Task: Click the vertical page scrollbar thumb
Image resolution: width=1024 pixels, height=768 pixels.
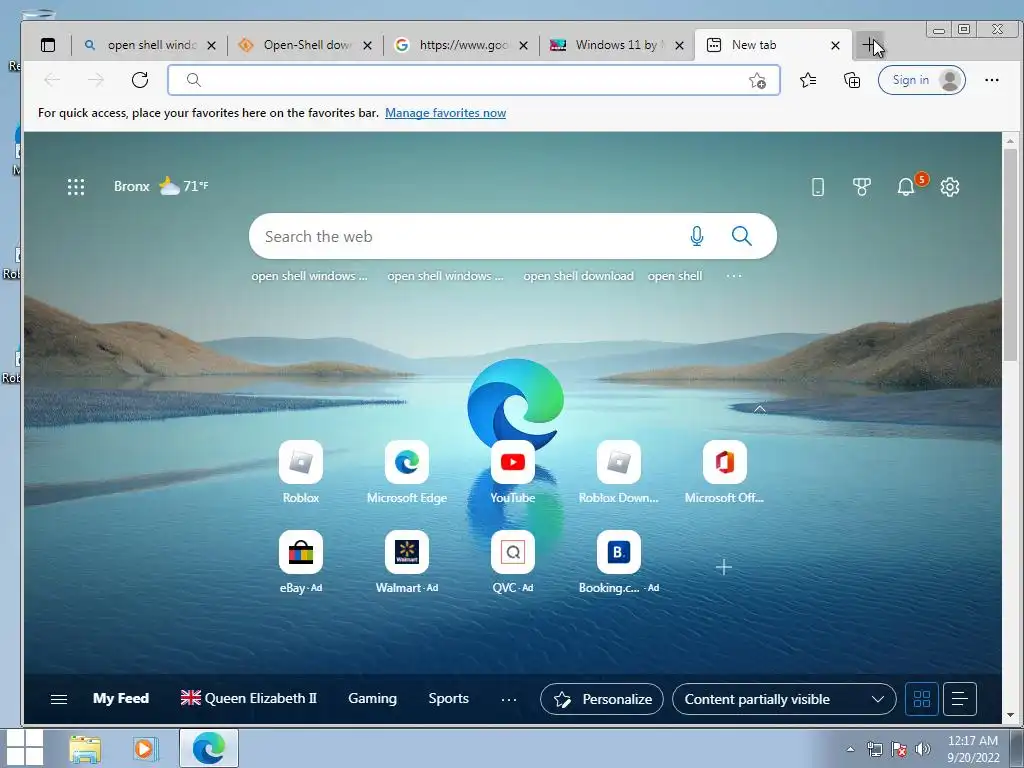Action: [1010, 255]
